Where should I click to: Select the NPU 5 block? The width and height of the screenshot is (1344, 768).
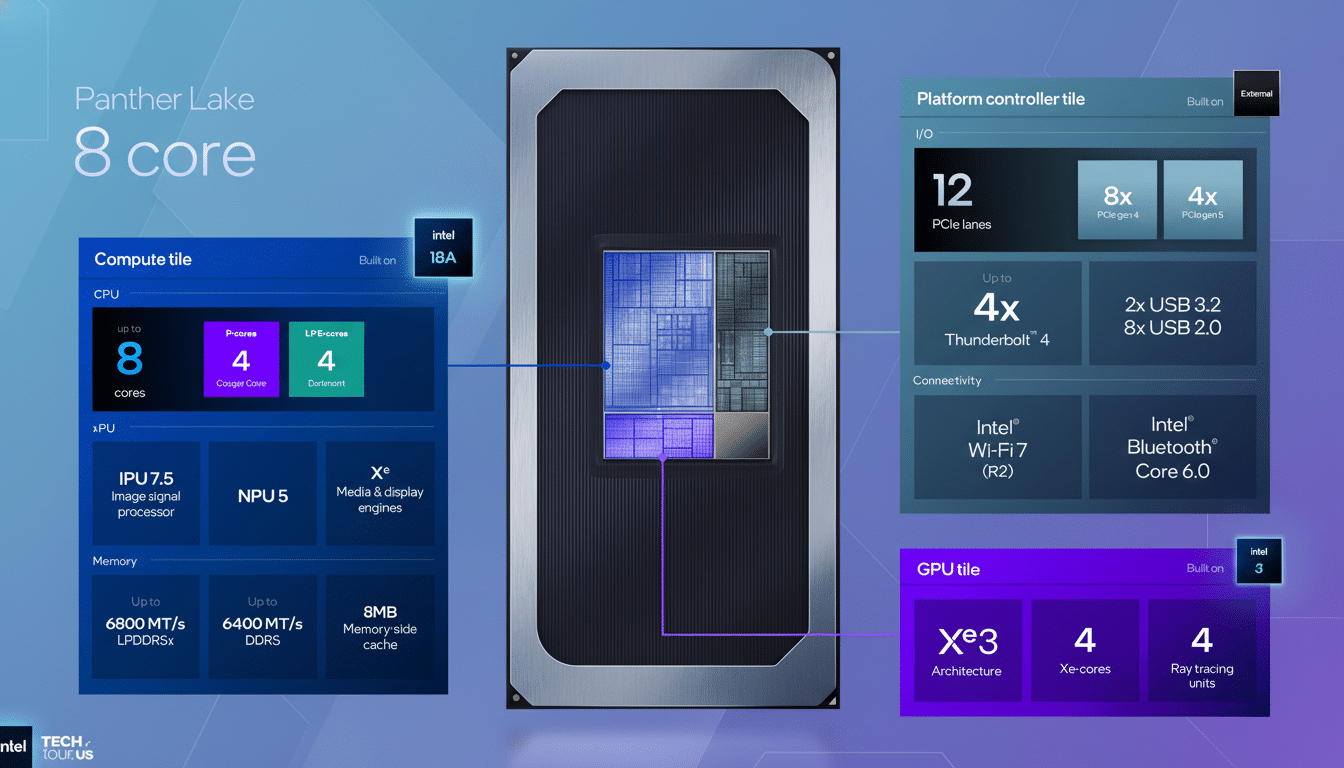pyautogui.click(x=263, y=493)
